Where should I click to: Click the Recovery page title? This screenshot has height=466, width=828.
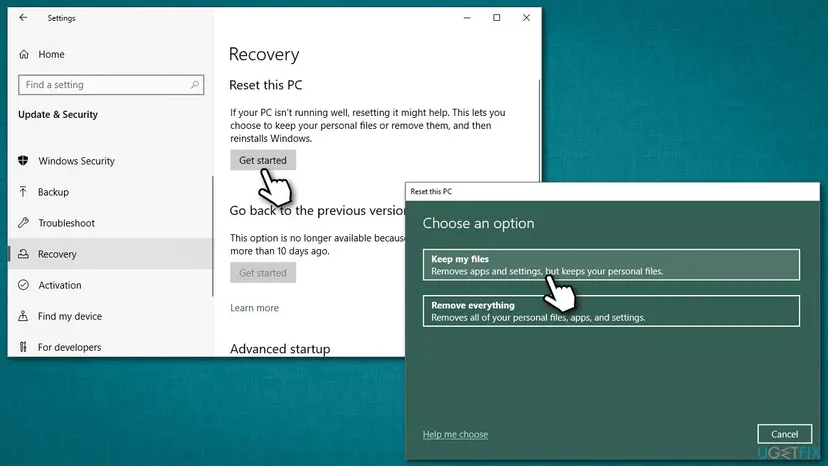(264, 54)
